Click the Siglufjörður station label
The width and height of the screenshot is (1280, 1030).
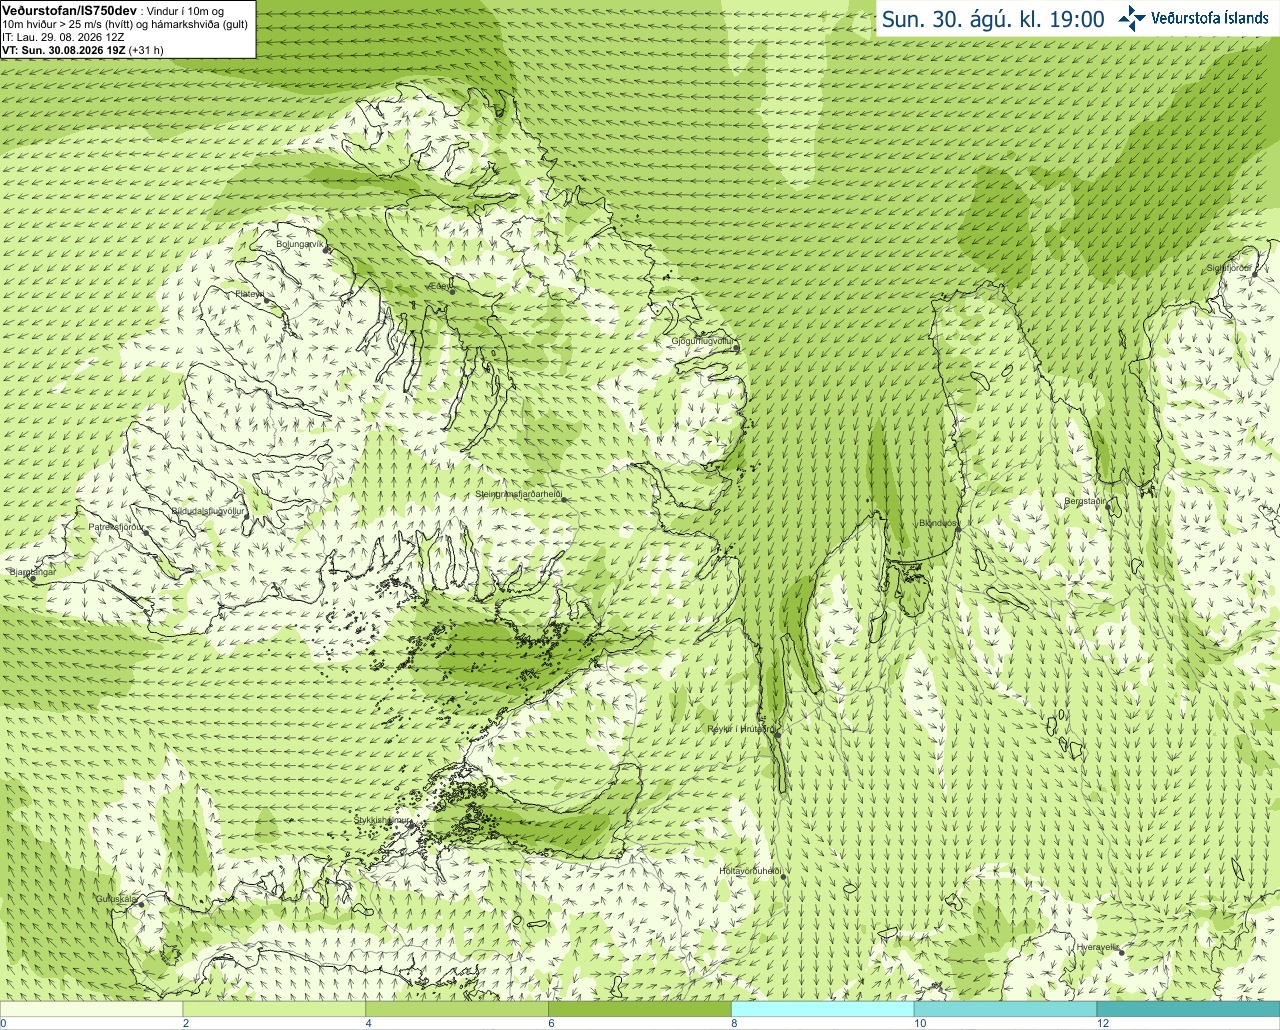[1229, 268]
